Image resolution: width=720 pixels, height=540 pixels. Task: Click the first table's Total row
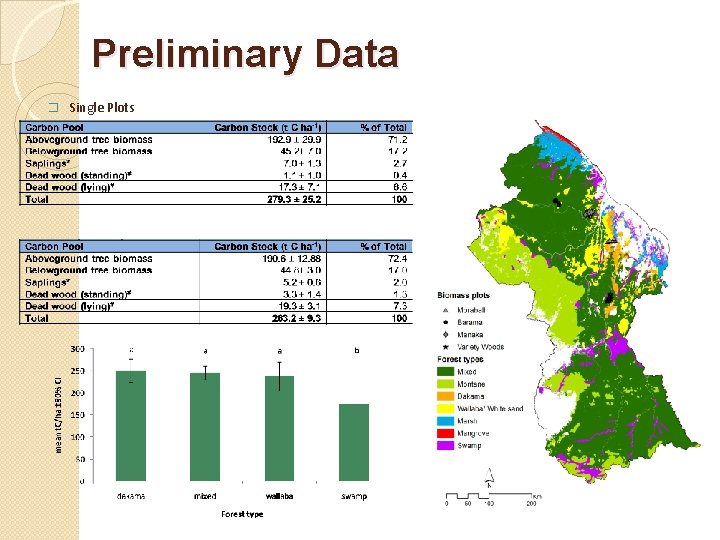pyautogui.click(x=216, y=199)
